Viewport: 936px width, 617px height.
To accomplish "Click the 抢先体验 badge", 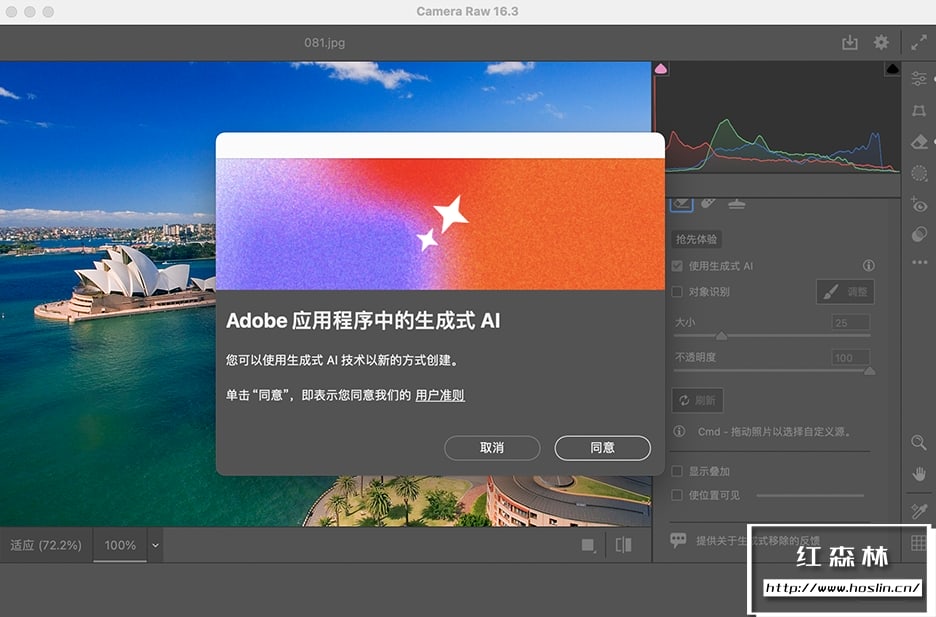I will tap(697, 239).
